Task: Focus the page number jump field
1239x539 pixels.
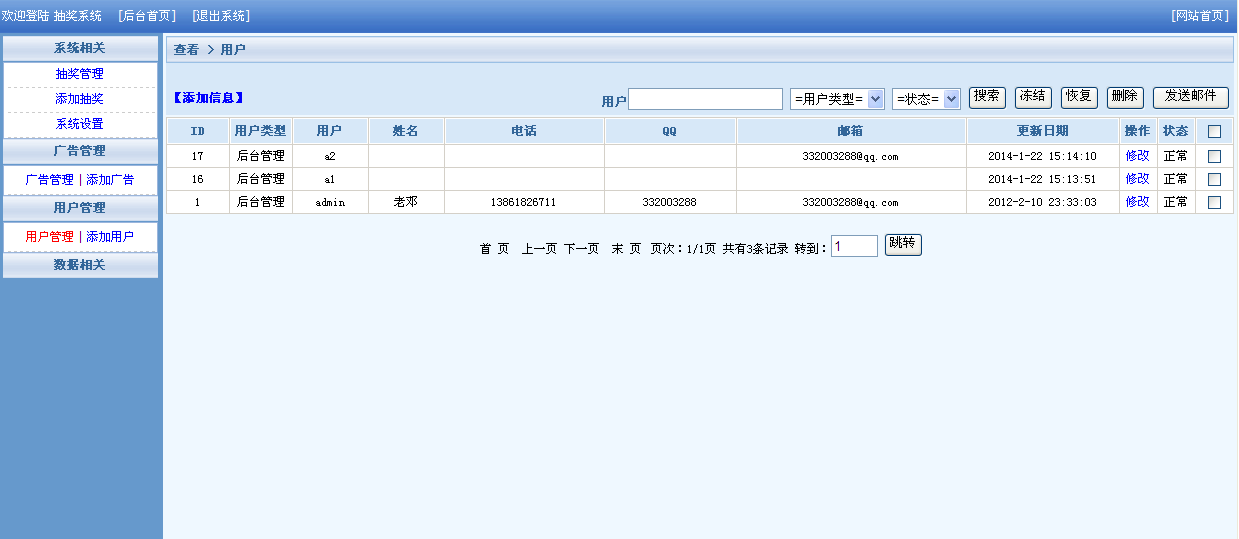Action: [x=854, y=246]
